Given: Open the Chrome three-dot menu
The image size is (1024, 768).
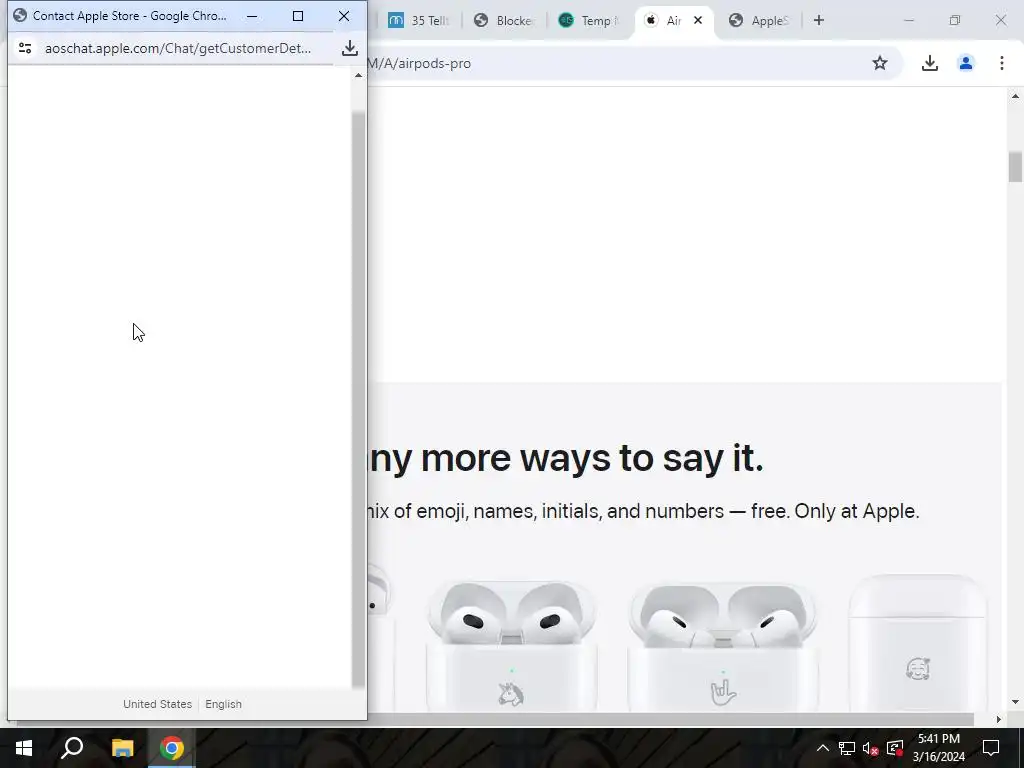Looking at the screenshot, I should 1002,63.
